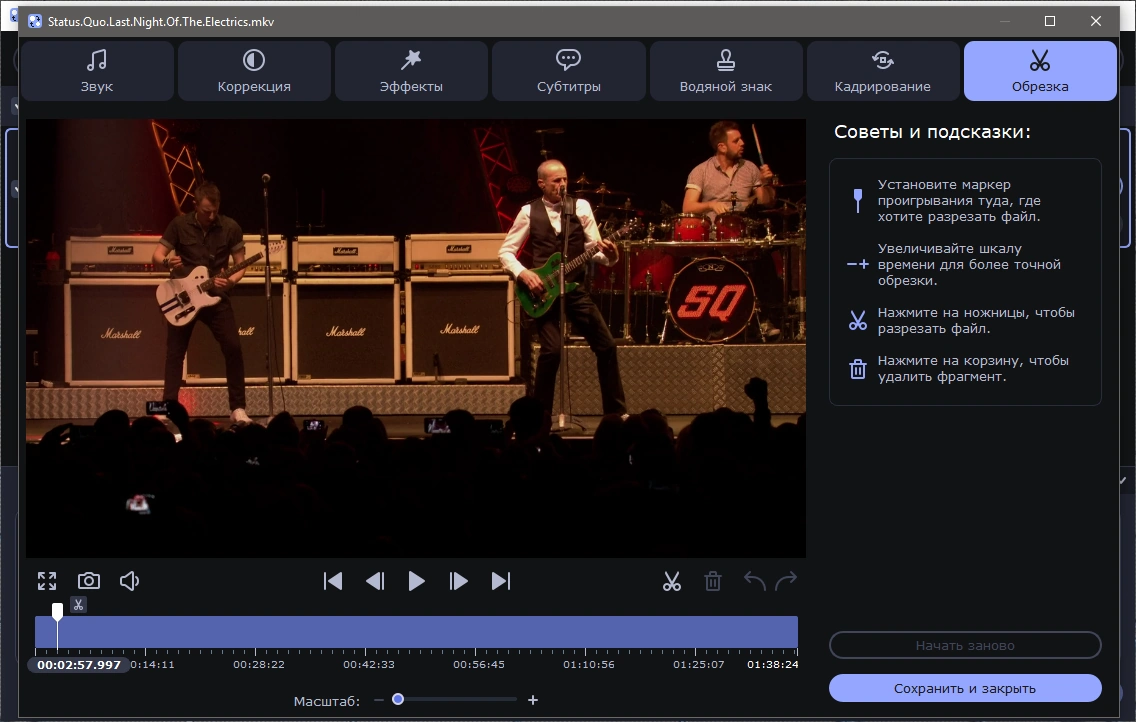The height and width of the screenshot is (722, 1136).
Task: Click the Советы и подсказки heading
Action: click(932, 132)
